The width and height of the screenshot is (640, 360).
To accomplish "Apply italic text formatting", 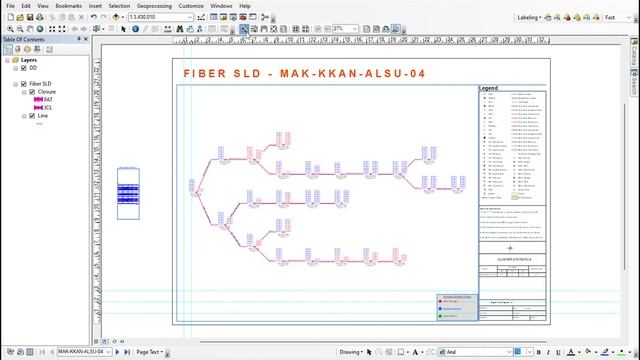I will coord(548,352).
